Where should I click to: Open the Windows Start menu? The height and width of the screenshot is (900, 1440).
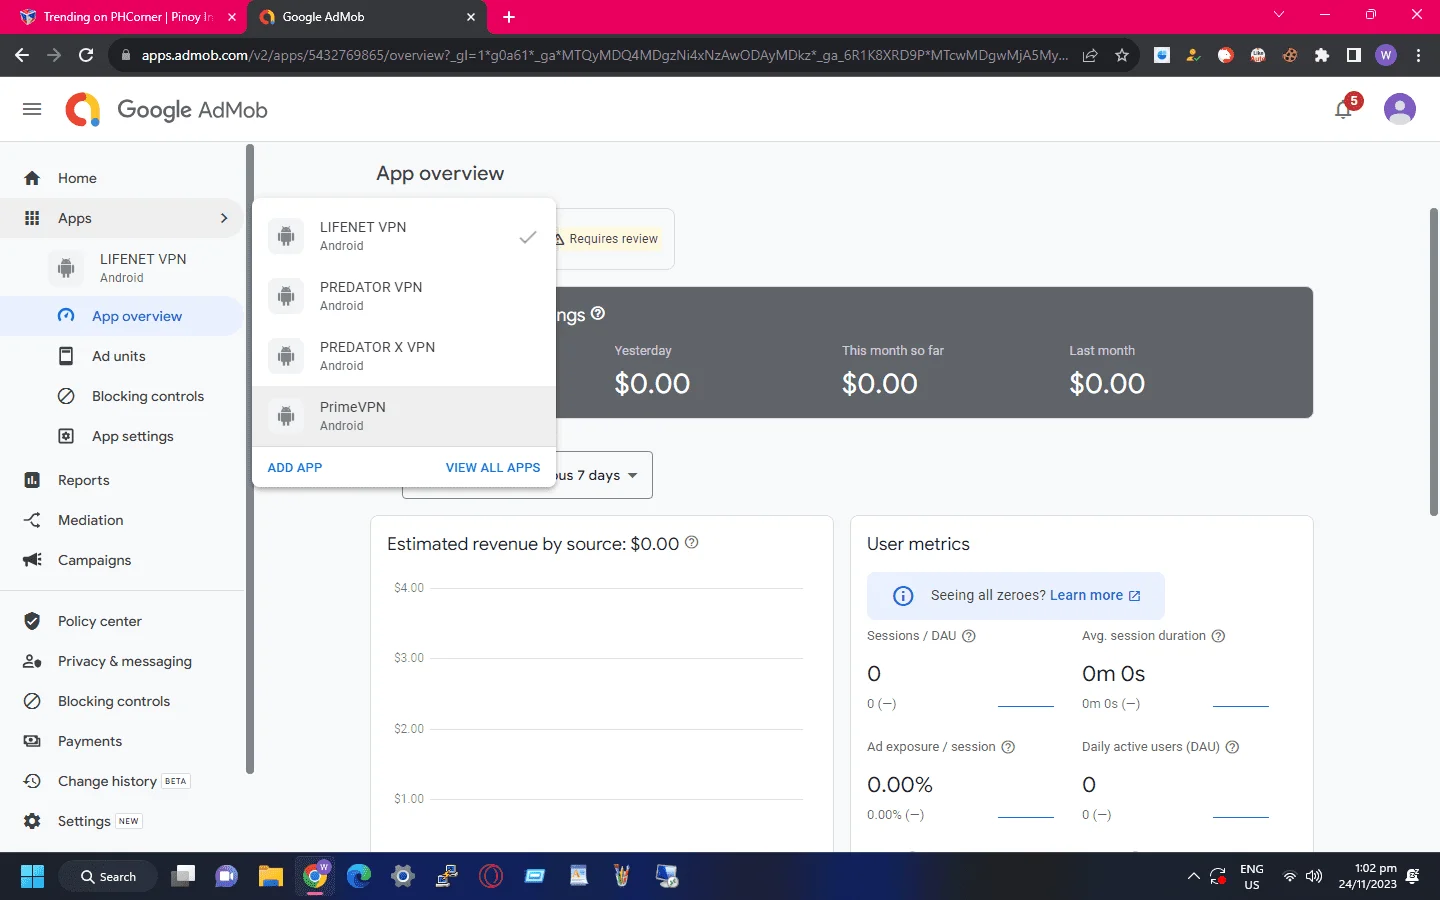pos(32,876)
